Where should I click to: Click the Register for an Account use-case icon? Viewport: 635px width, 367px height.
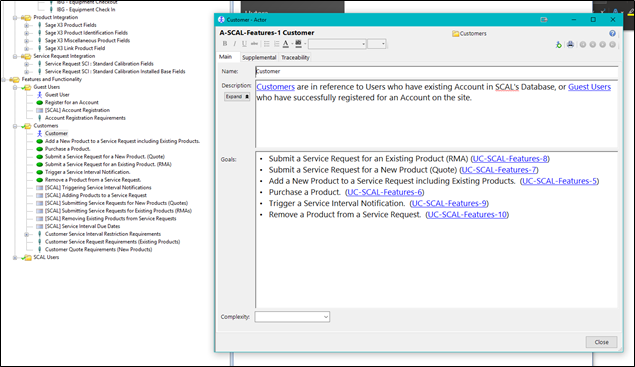coord(39,102)
